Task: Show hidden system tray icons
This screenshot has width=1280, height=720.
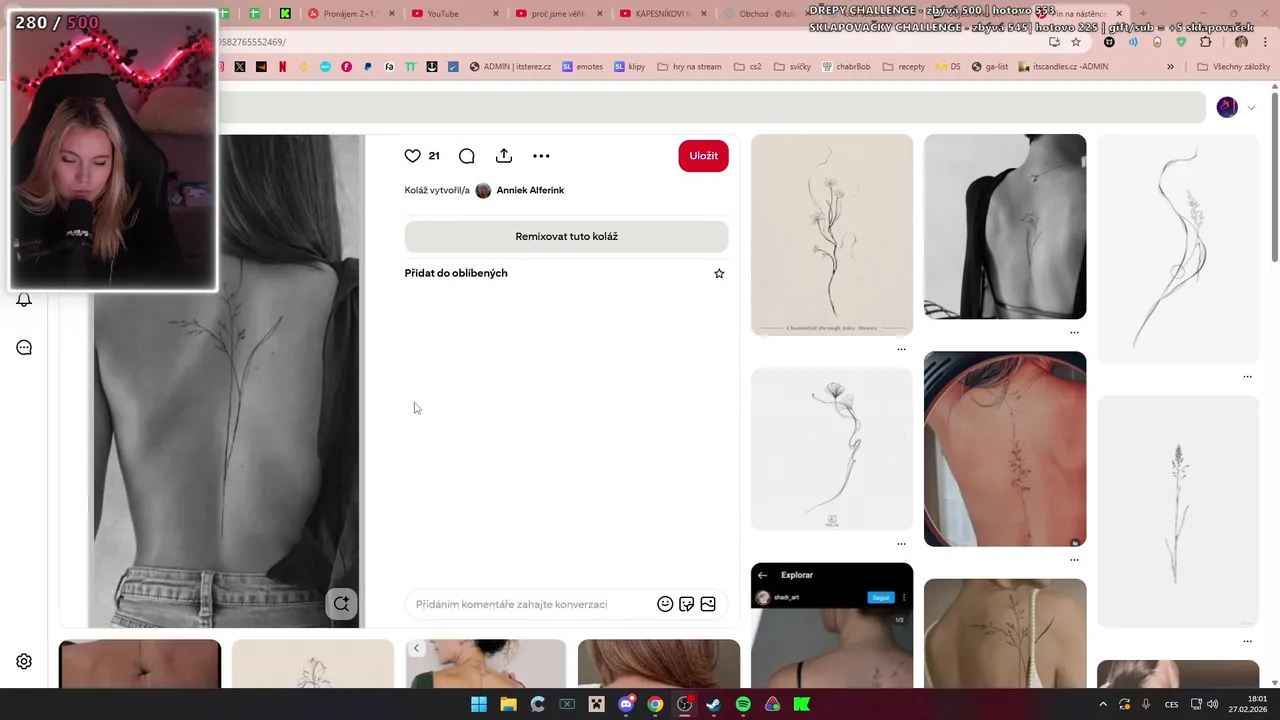Action: click(1103, 704)
